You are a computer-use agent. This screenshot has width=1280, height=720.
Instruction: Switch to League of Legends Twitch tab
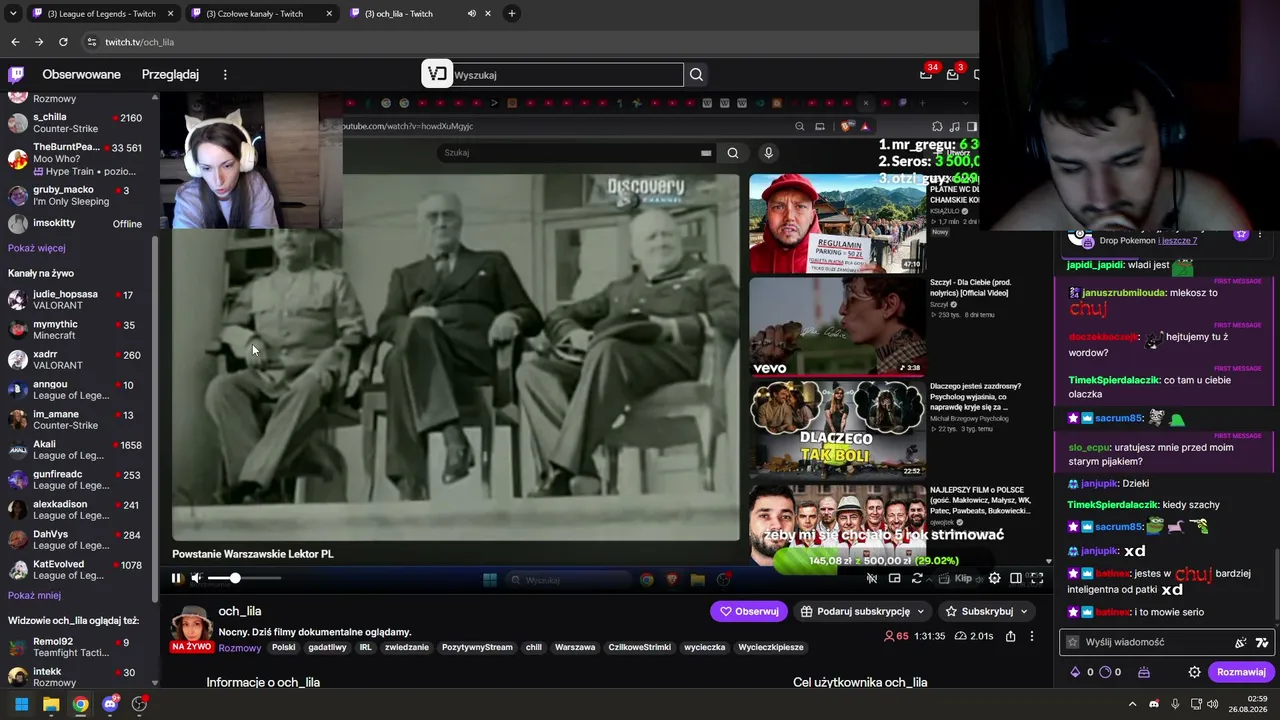pyautogui.click(x=102, y=14)
